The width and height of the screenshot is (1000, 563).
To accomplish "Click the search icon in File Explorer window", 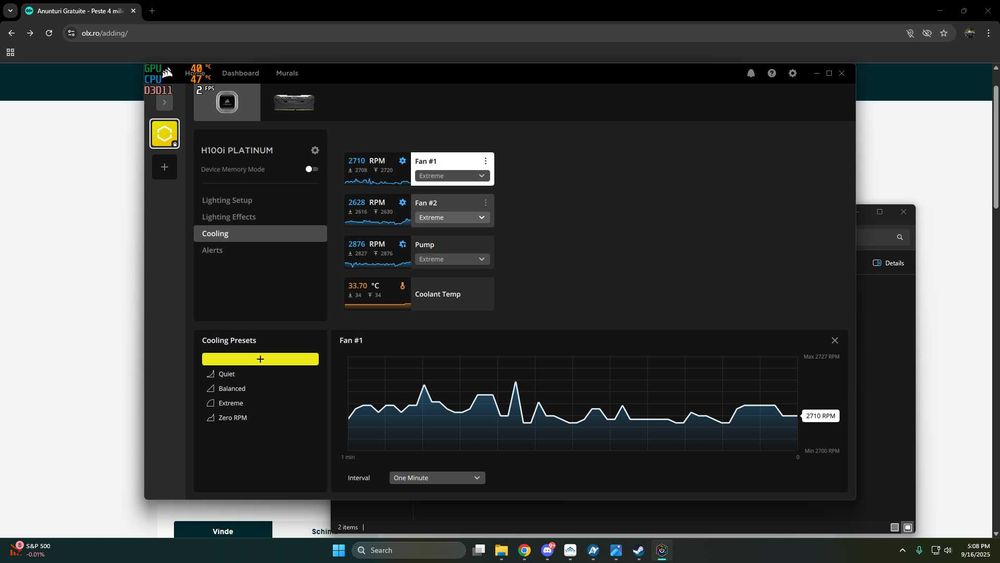I will [x=899, y=237].
